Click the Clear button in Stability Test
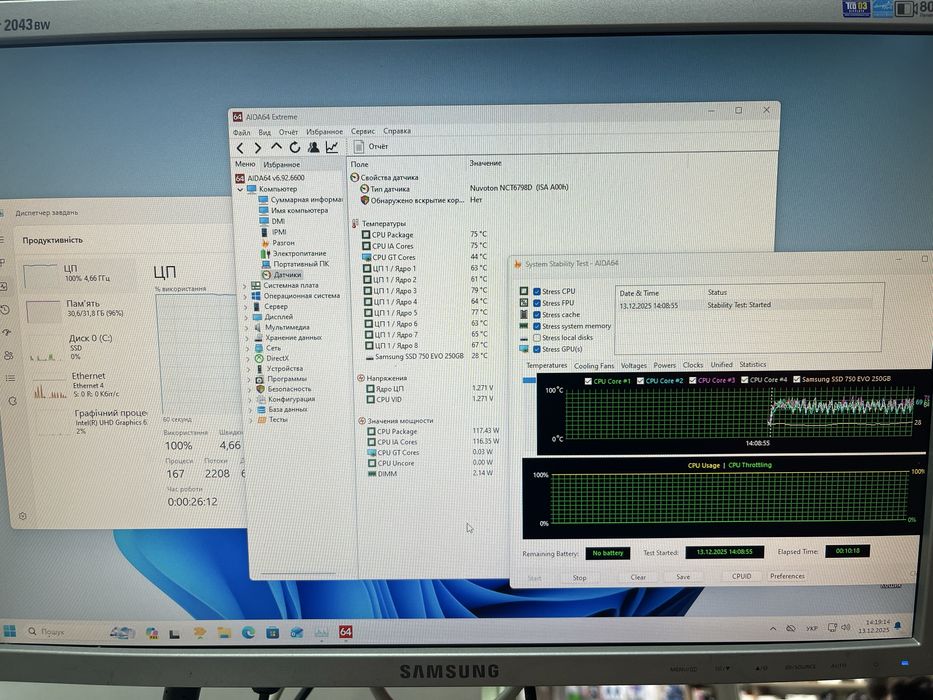Viewport: 933px width, 700px height. click(638, 577)
